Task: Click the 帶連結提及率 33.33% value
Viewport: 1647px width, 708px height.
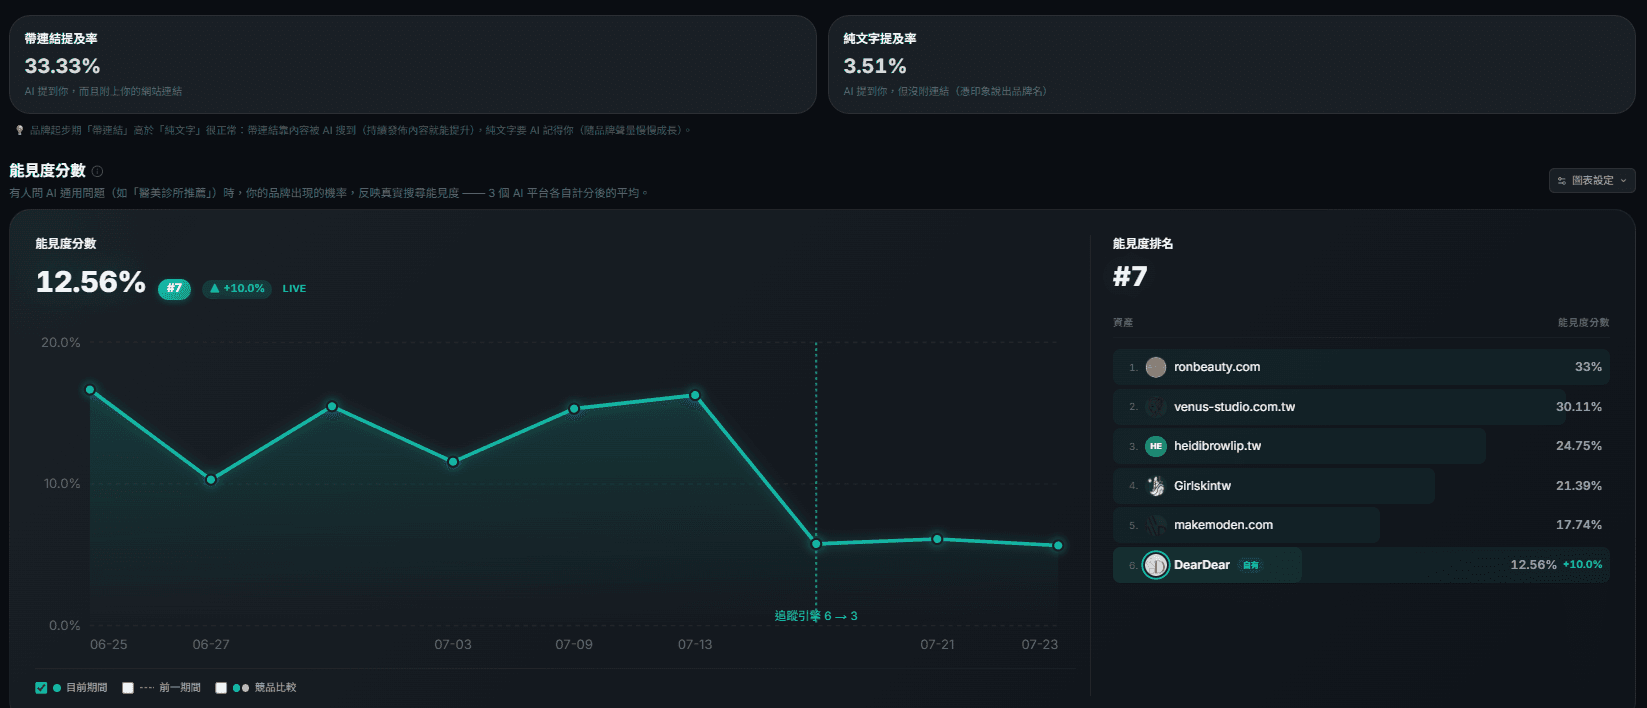Action: pyautogui.click(x=62, y=66)
